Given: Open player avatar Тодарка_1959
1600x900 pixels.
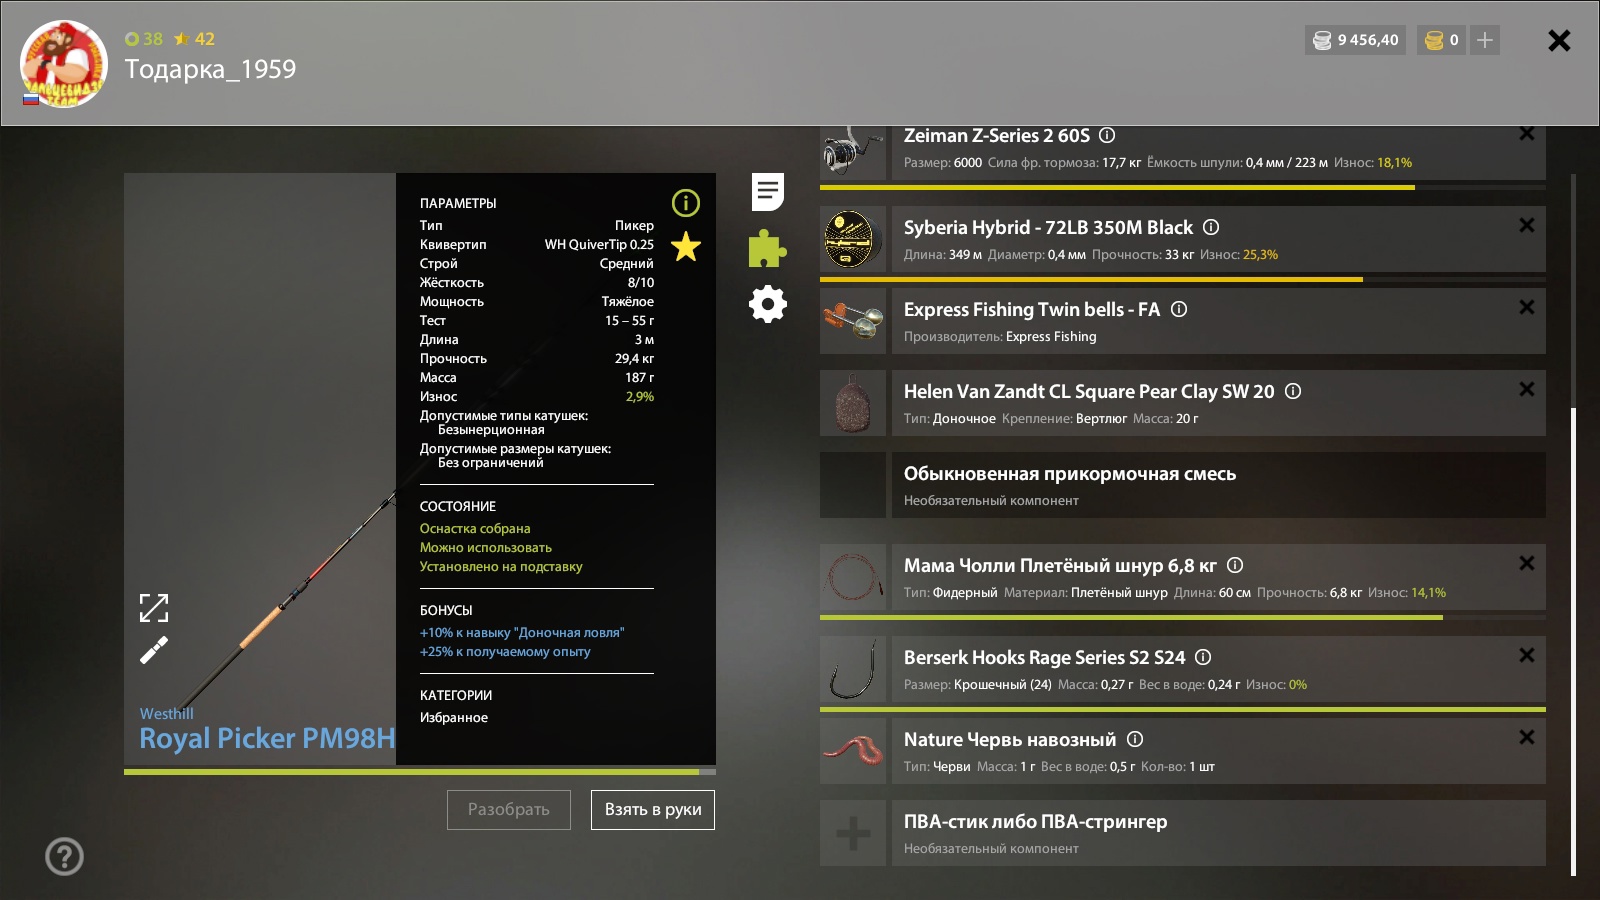Looking at the screenshot, I should click(63, 64).
